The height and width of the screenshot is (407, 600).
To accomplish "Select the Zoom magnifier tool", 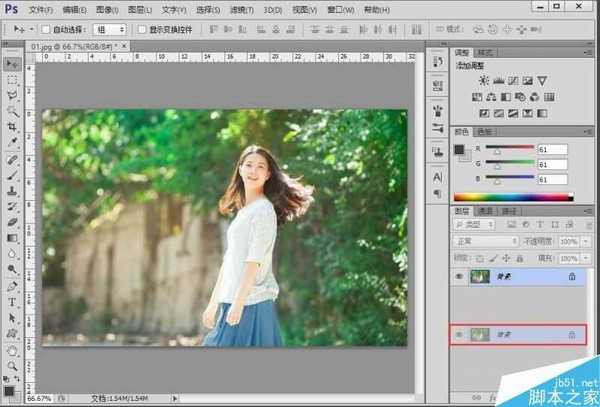I will [13, 366].
